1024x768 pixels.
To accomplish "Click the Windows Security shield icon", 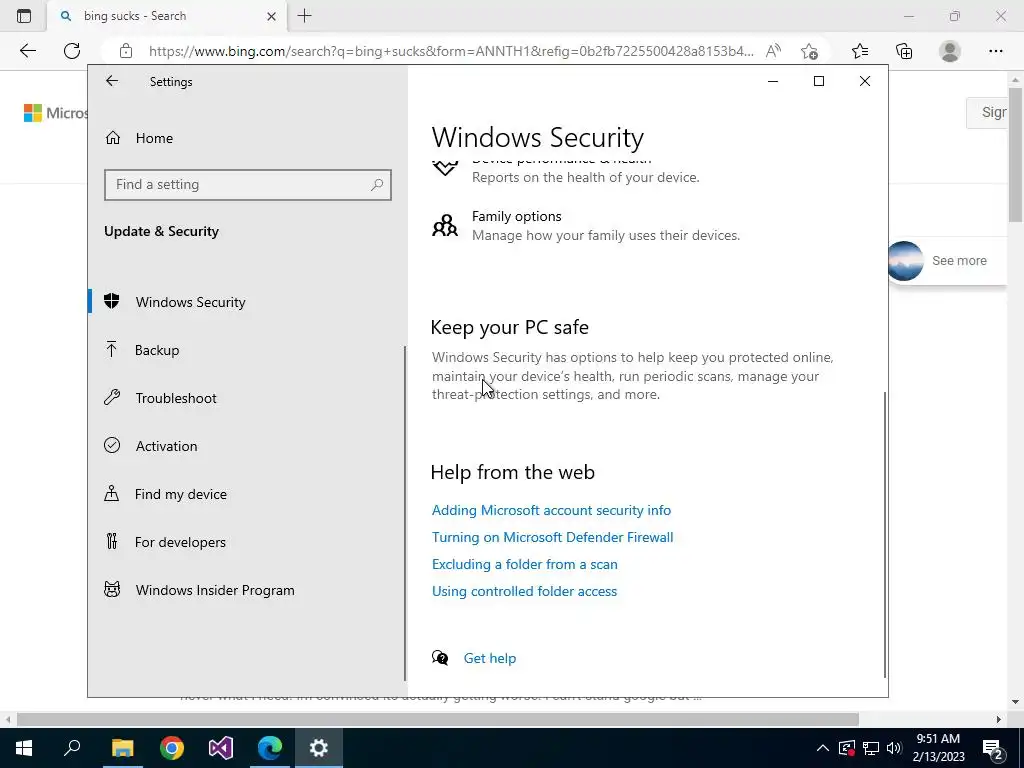I will point(112,301).
